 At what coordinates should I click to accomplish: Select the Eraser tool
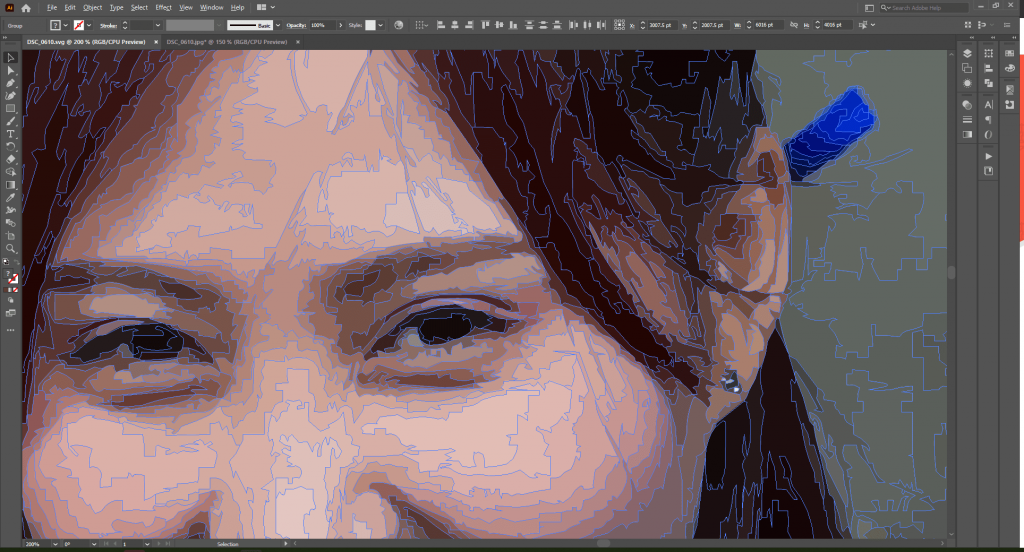pyautogui.click(x=10, y=159)
